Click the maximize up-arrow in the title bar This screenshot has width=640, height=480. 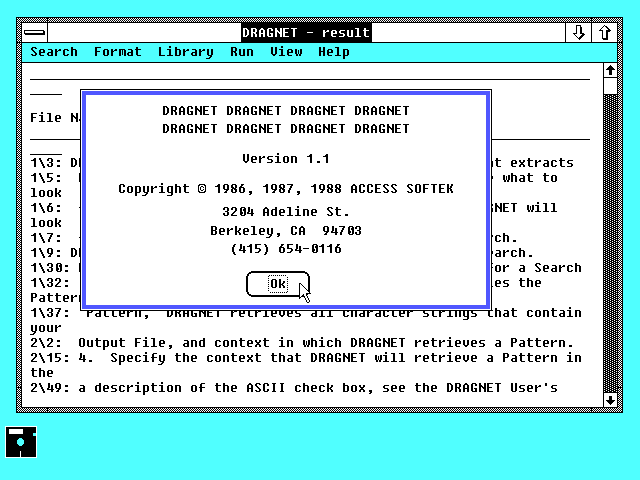coord(604,32)
